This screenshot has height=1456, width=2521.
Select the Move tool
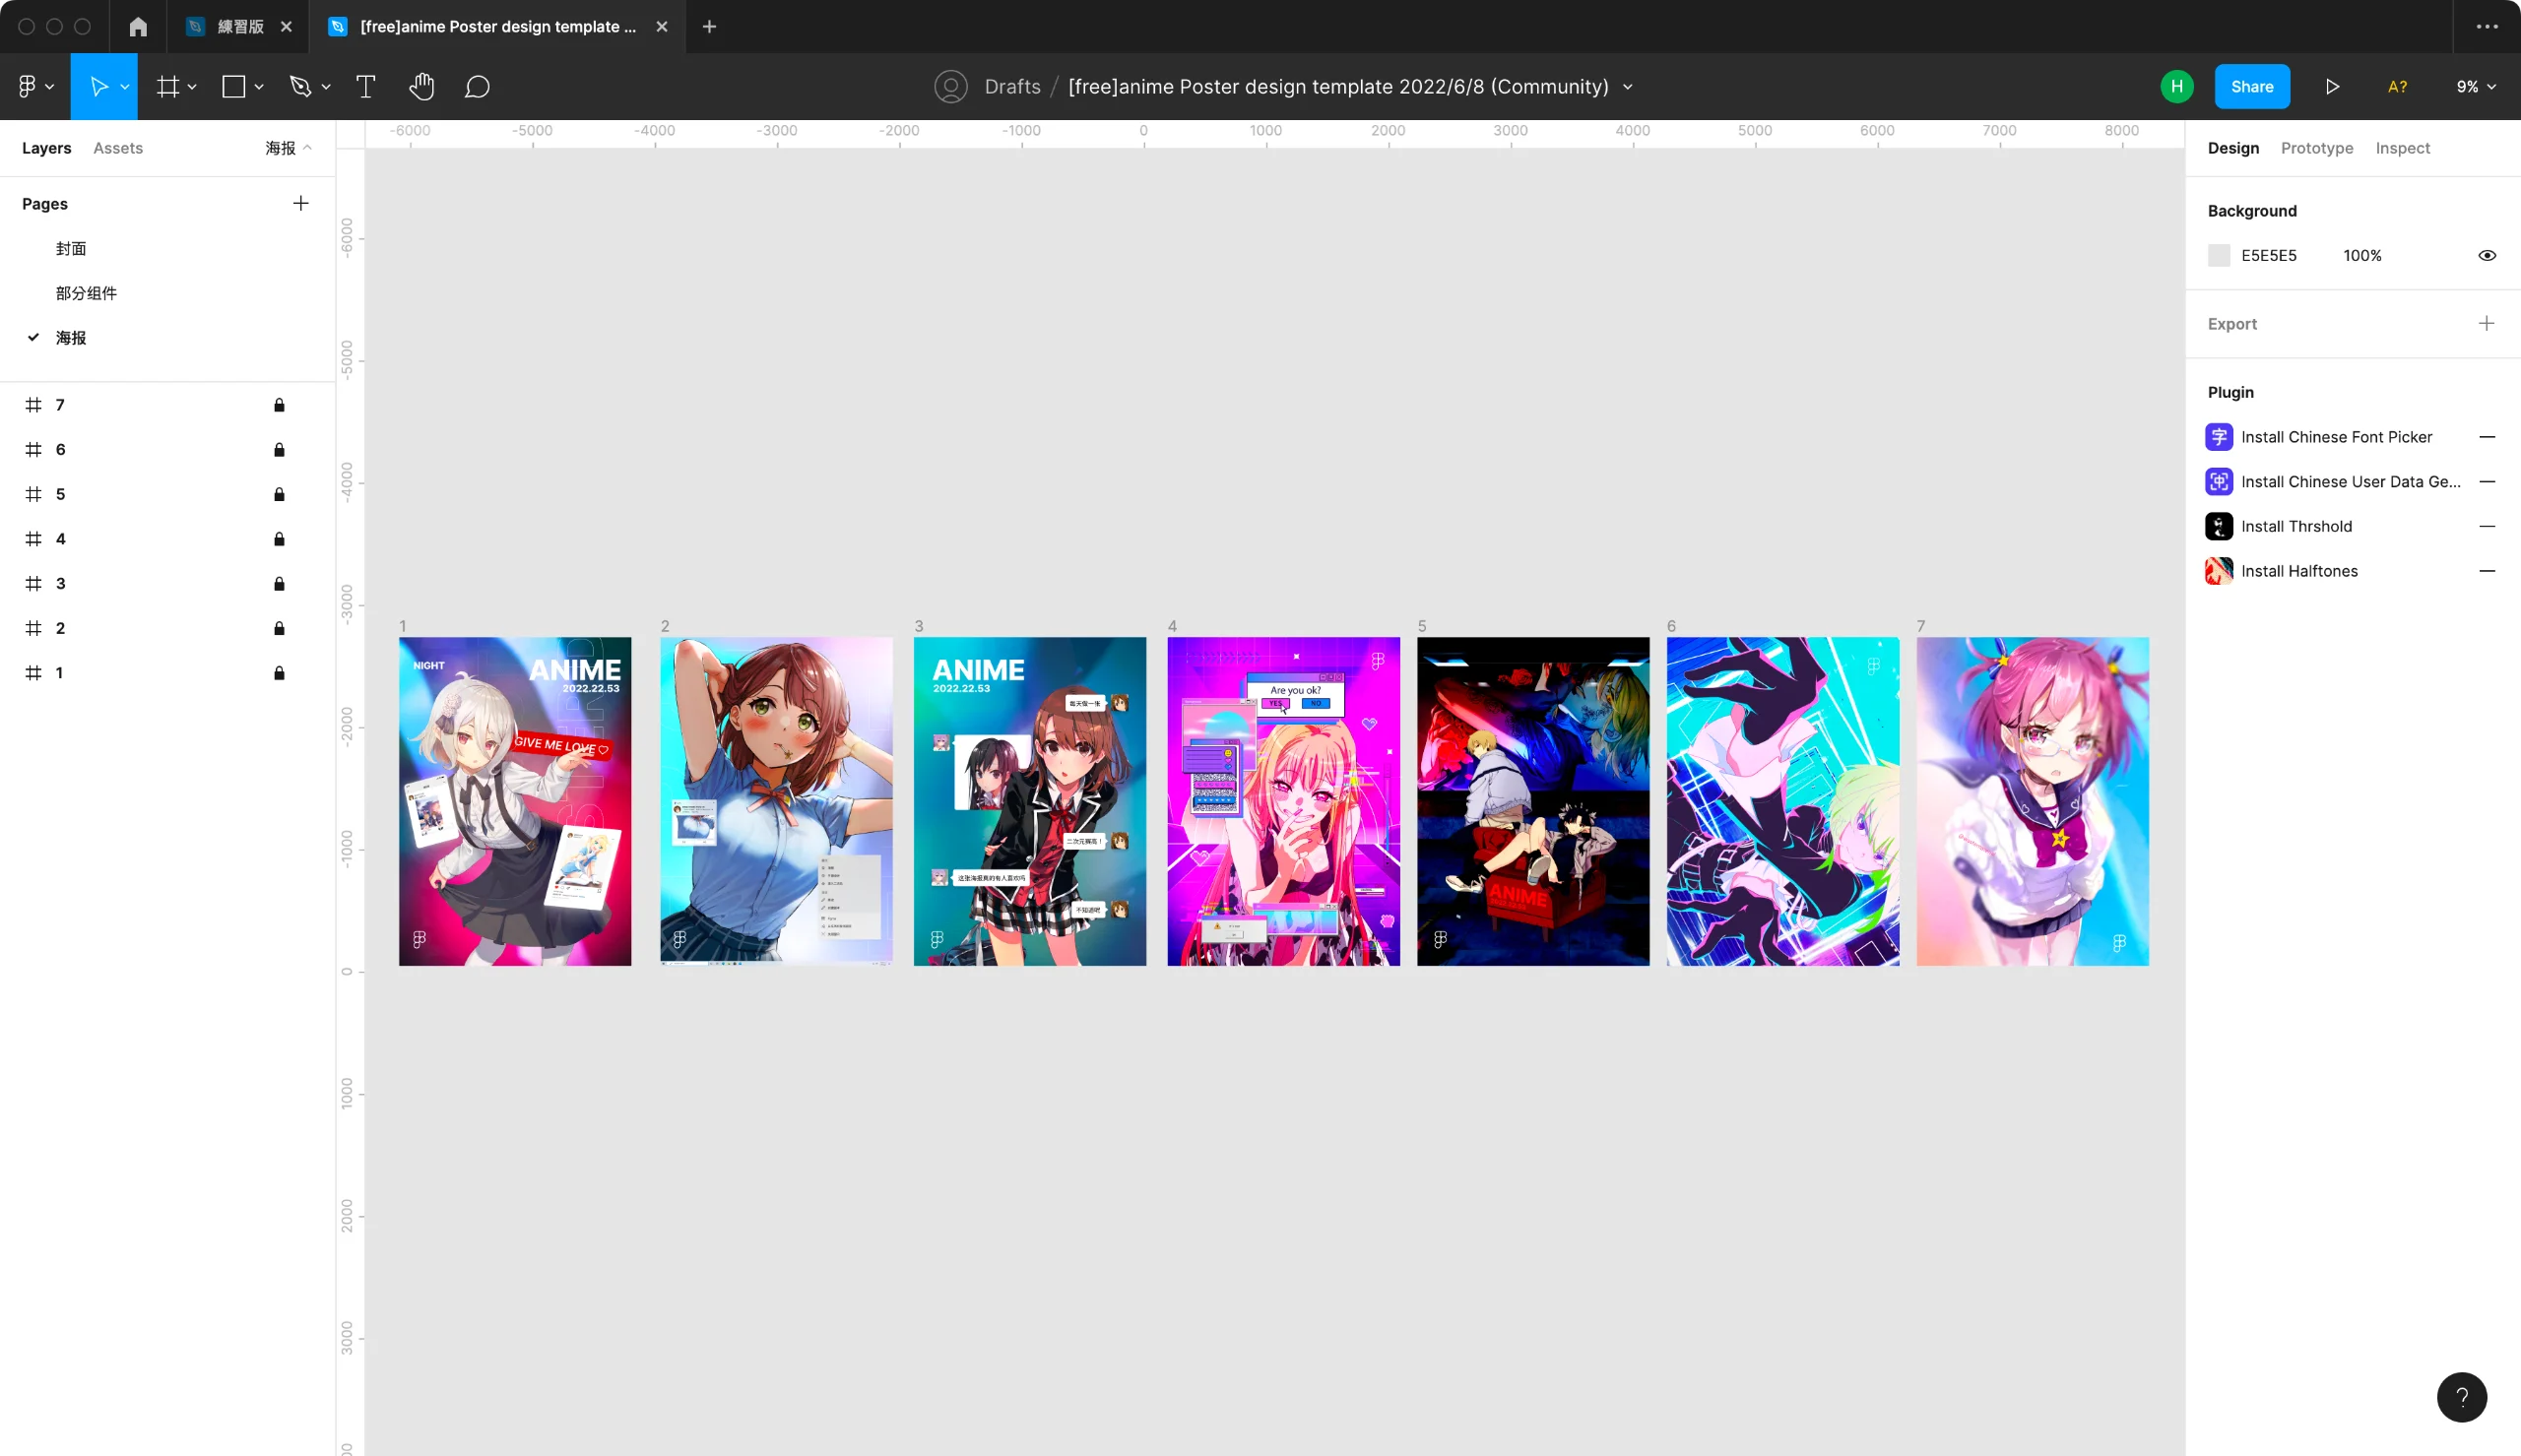click(x=98, y=87)
